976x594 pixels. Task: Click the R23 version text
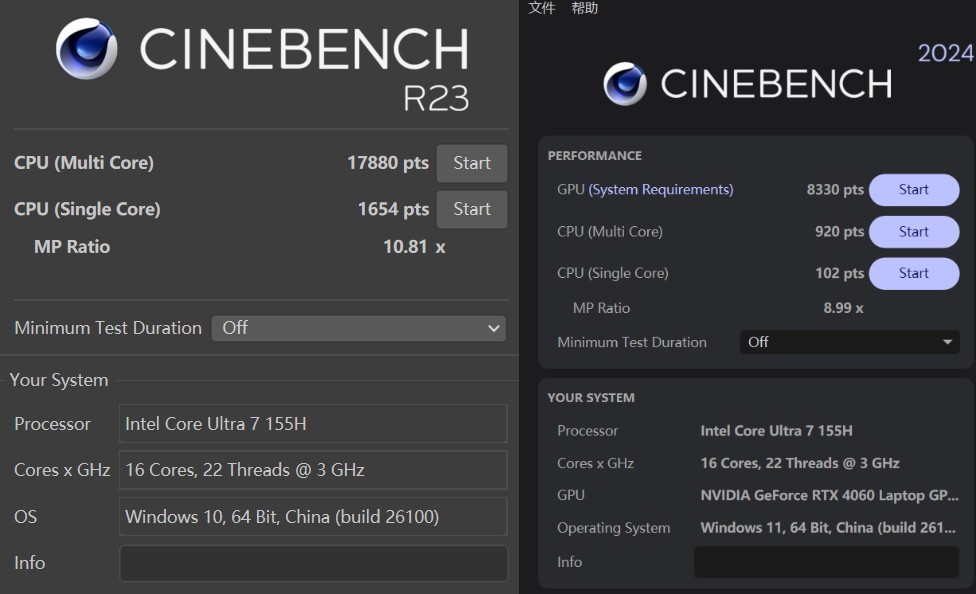[x=436, y=98]
